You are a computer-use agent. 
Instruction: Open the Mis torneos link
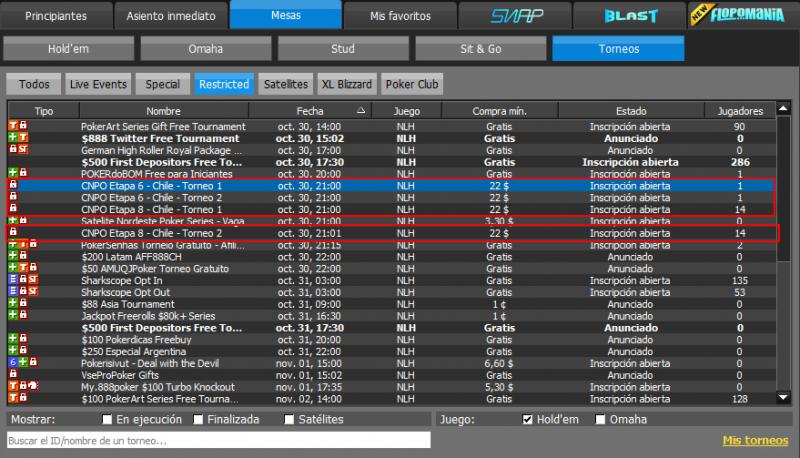[x=755, y=440]
